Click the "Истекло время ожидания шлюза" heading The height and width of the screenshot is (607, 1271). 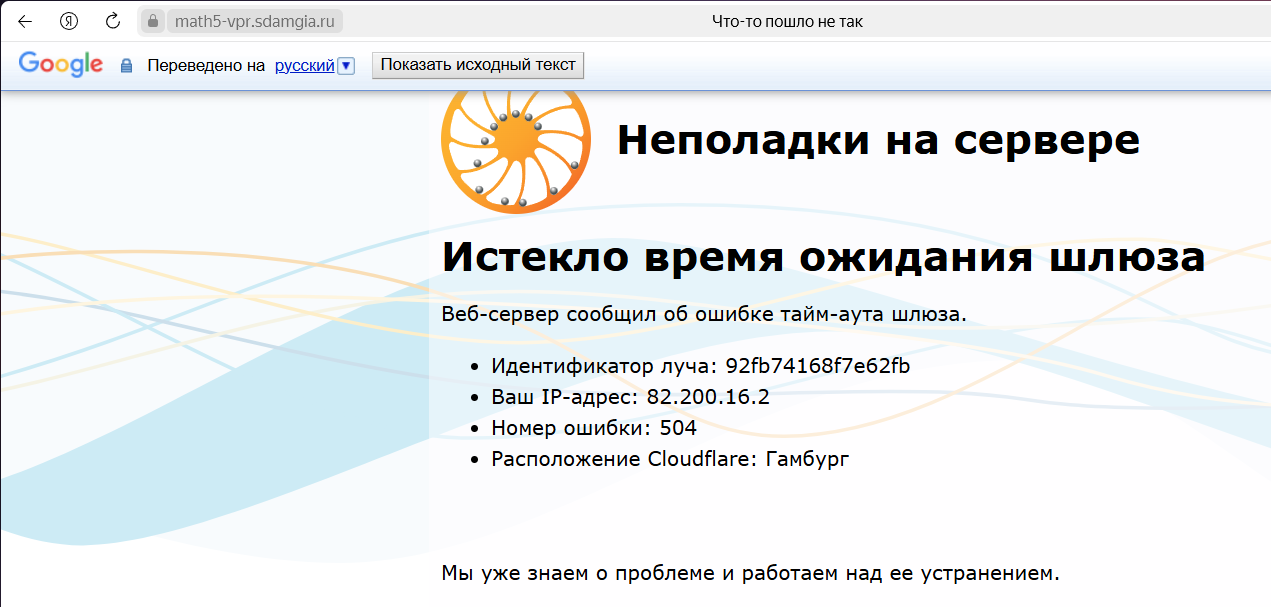click(823, 257)
